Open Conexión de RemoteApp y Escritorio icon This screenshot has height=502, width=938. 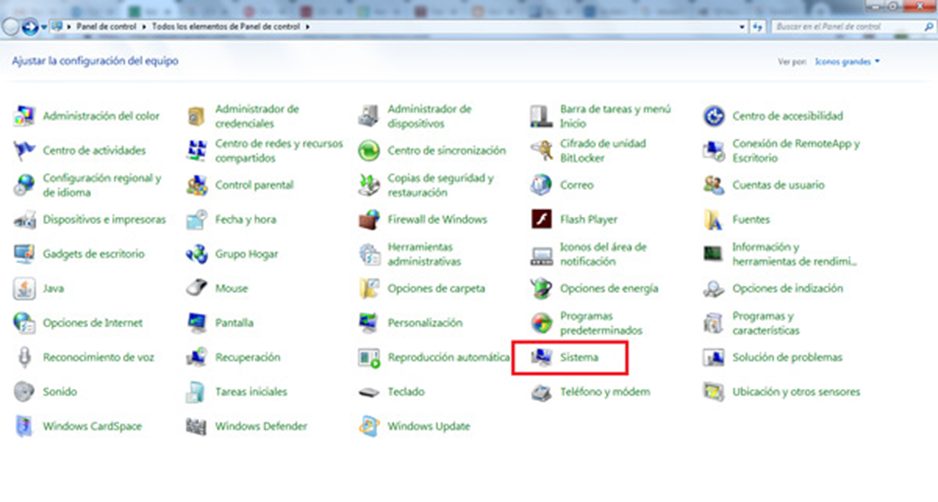coord(714,150)
